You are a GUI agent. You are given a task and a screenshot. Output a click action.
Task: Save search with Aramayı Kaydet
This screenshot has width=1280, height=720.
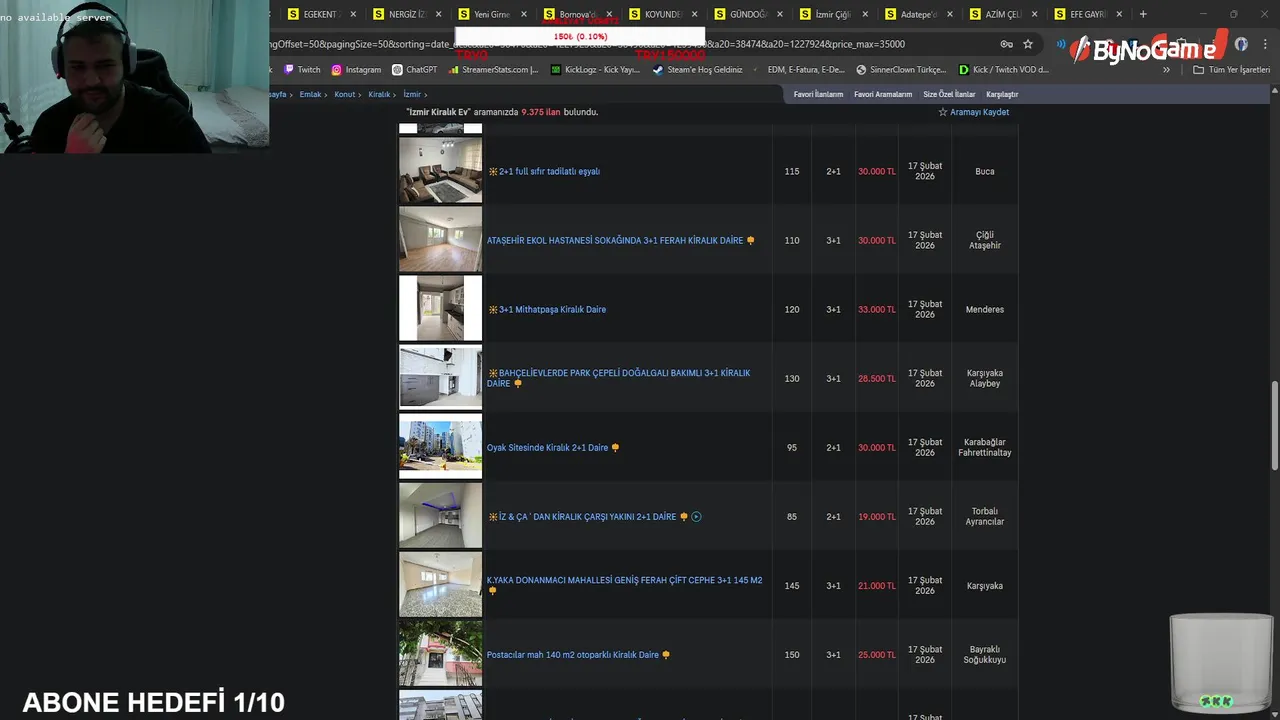pos(974,112)
